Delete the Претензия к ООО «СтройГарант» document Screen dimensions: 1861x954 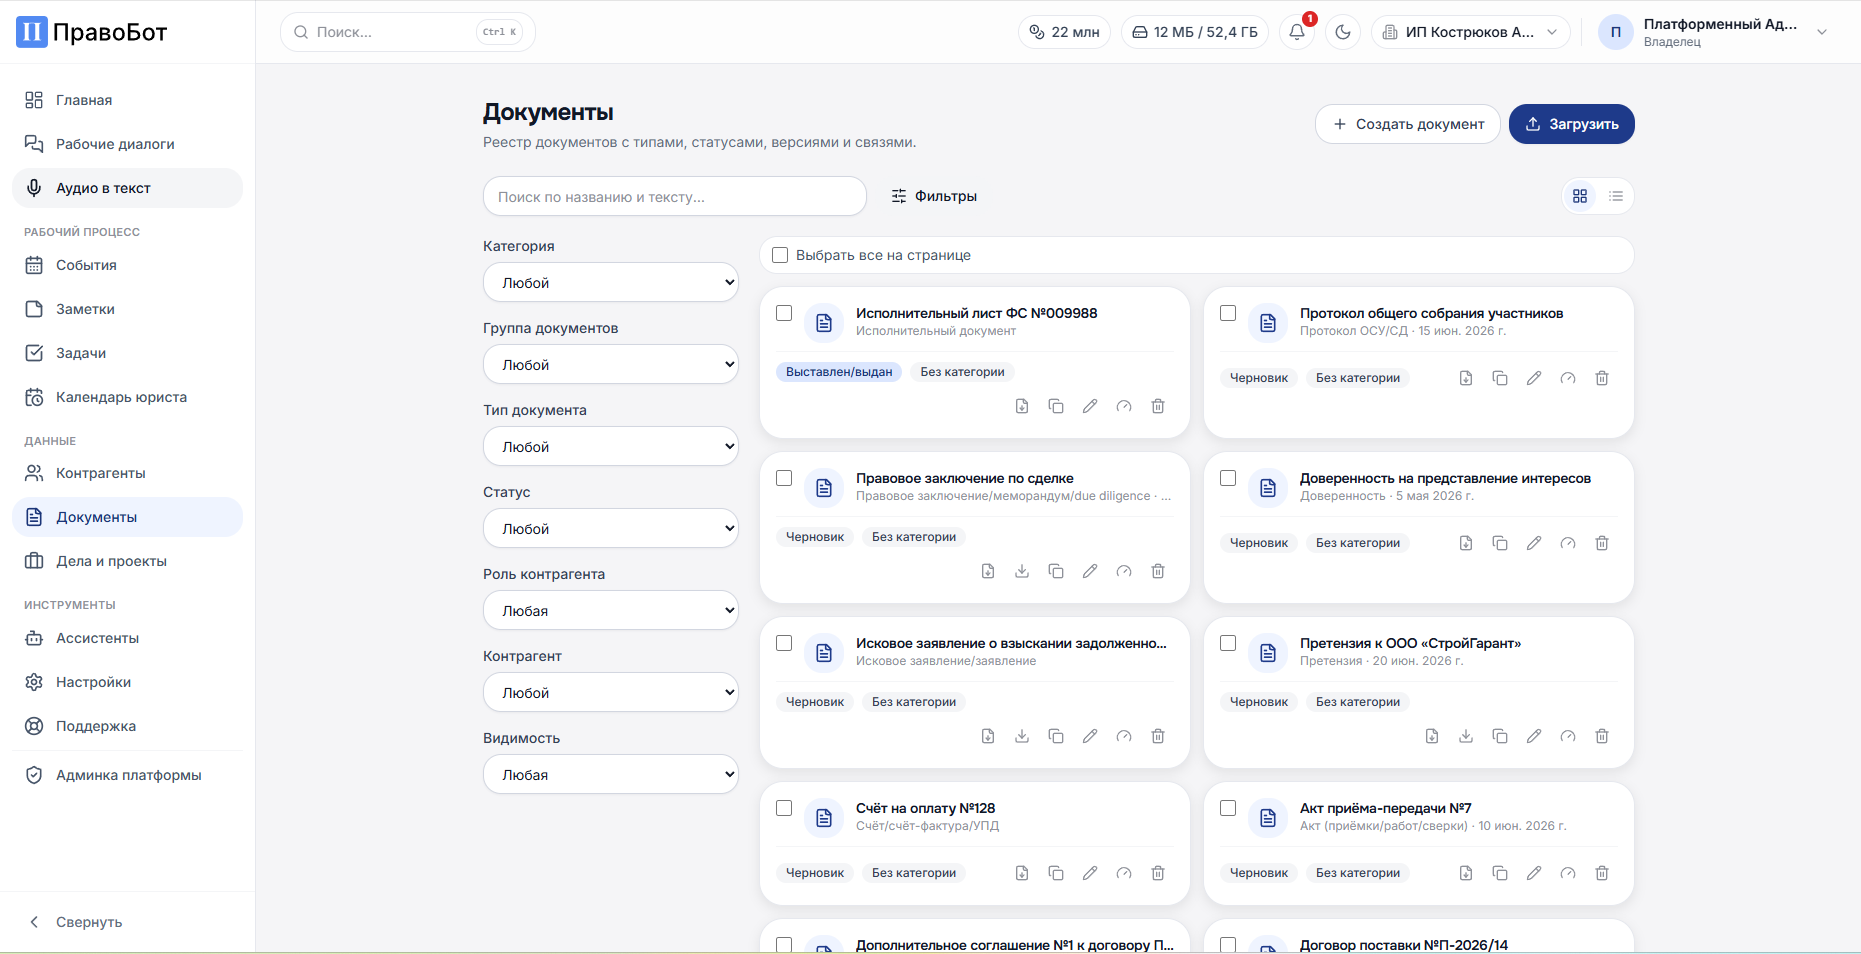tap(1602, 736)
